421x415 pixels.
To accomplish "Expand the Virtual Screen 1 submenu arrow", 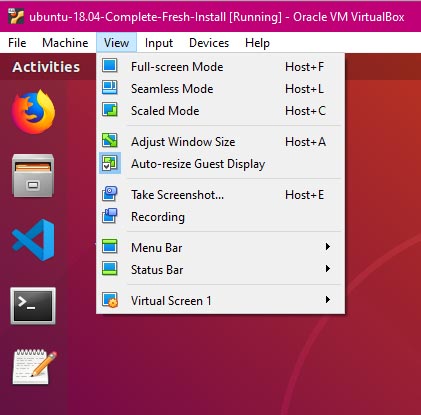I will (328, 300).
